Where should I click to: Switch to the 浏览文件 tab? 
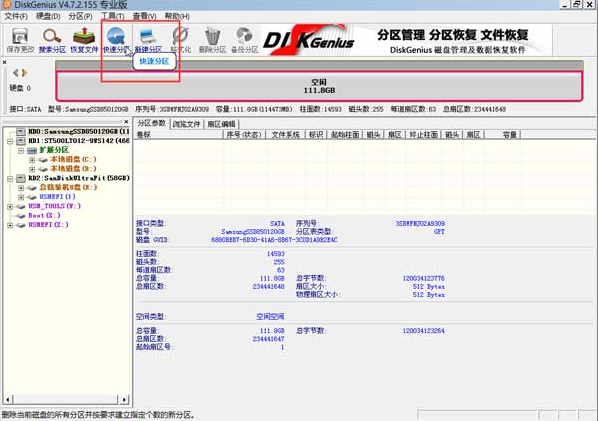[x=186, y=124]
